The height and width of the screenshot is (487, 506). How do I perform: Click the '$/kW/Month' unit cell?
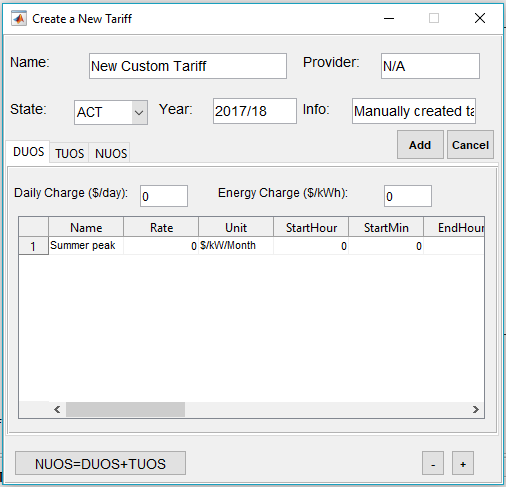click(236, 246)
